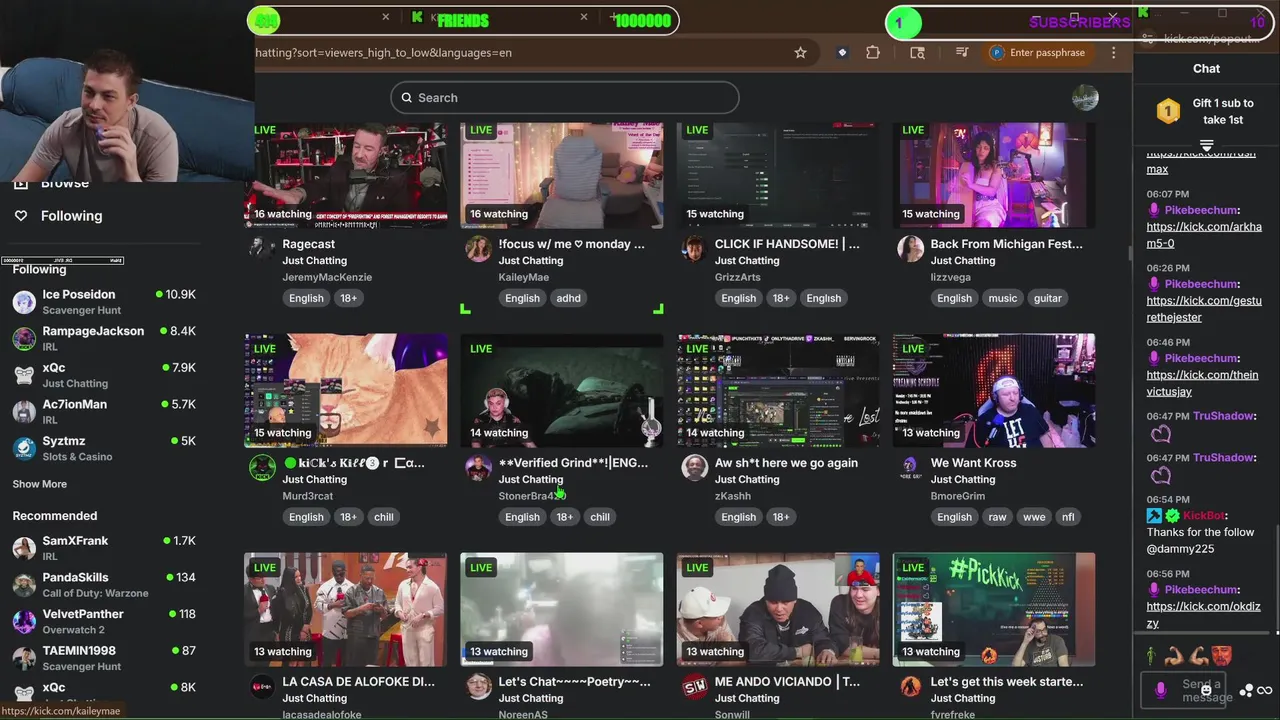Click the raw tag under BmoreGrim
Image resolution: width=1280 pixels, height=720 pixels.
(x=998, y=517)
